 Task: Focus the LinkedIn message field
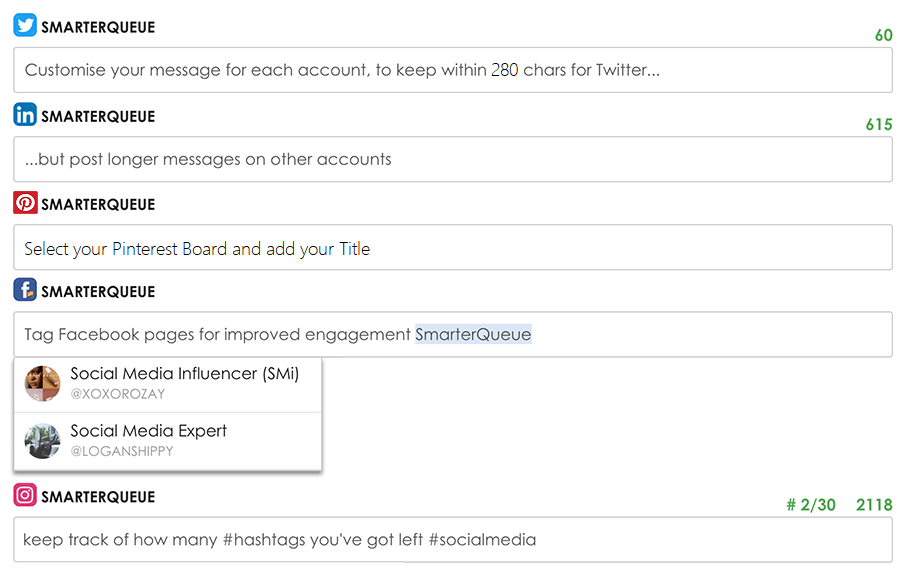pyautogui.click(x=453, y=159)
